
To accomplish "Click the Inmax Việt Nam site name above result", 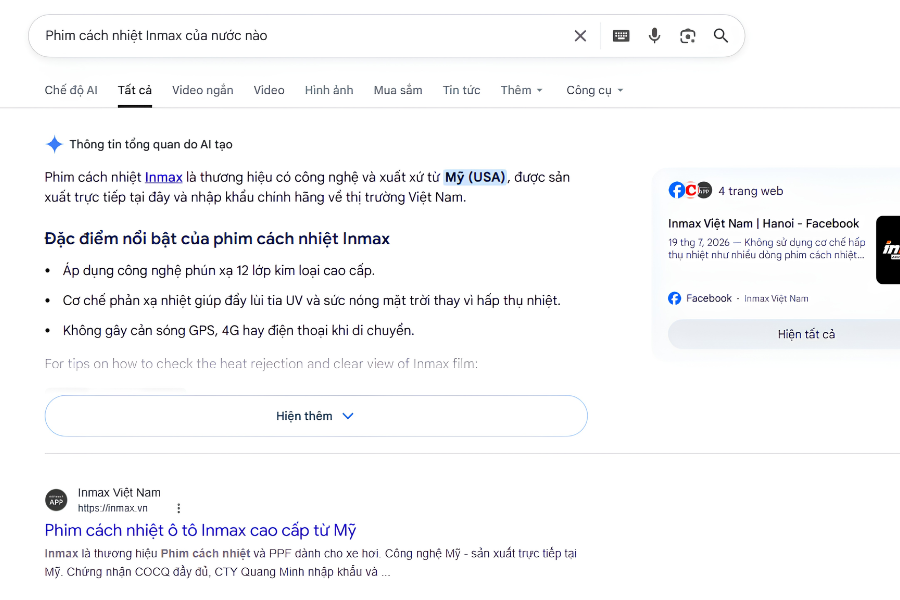I will tap(119, 493).
